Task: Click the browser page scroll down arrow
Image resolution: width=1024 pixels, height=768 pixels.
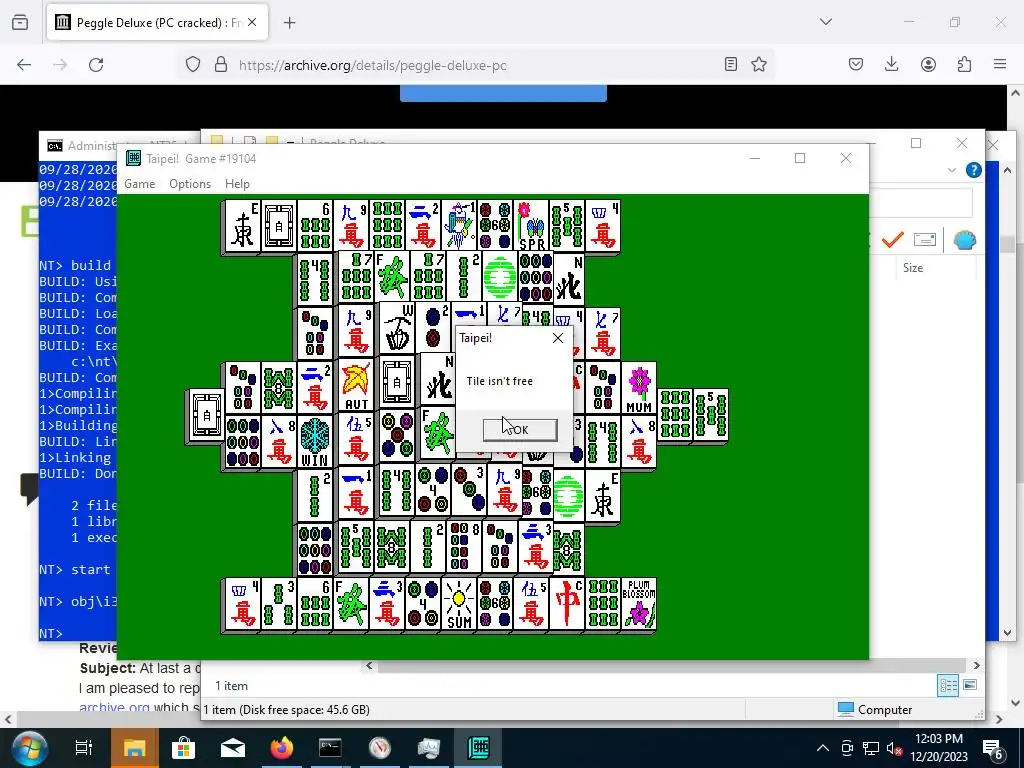Action: pos(1016,703)
